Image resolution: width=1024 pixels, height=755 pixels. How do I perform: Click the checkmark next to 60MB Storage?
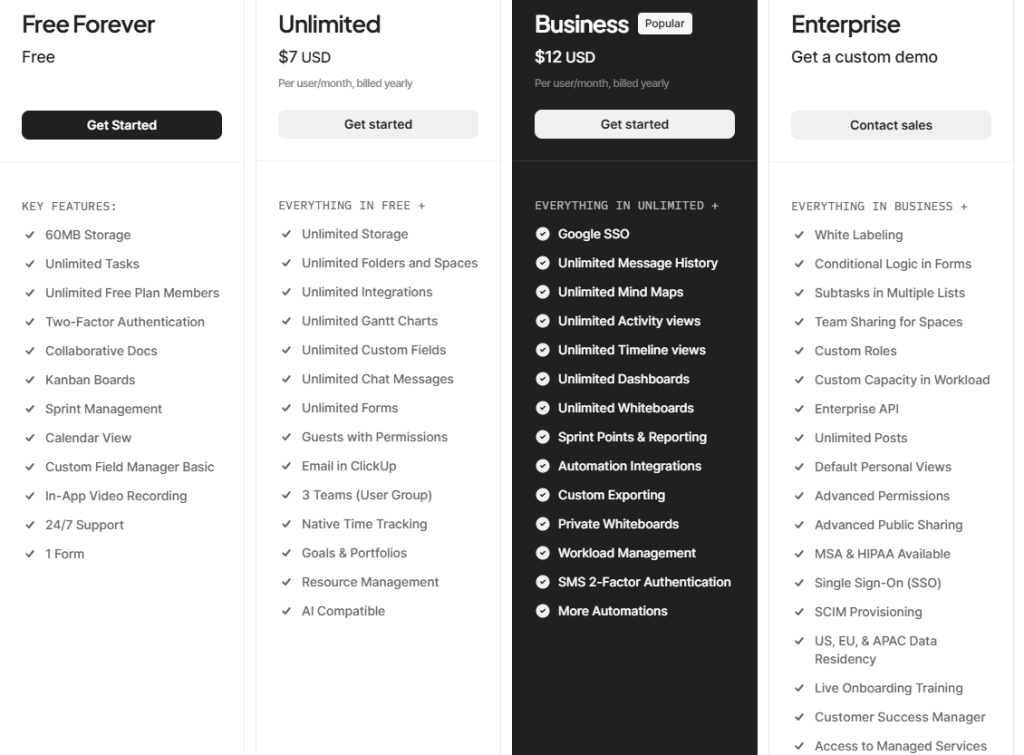(x=30, y=235)
